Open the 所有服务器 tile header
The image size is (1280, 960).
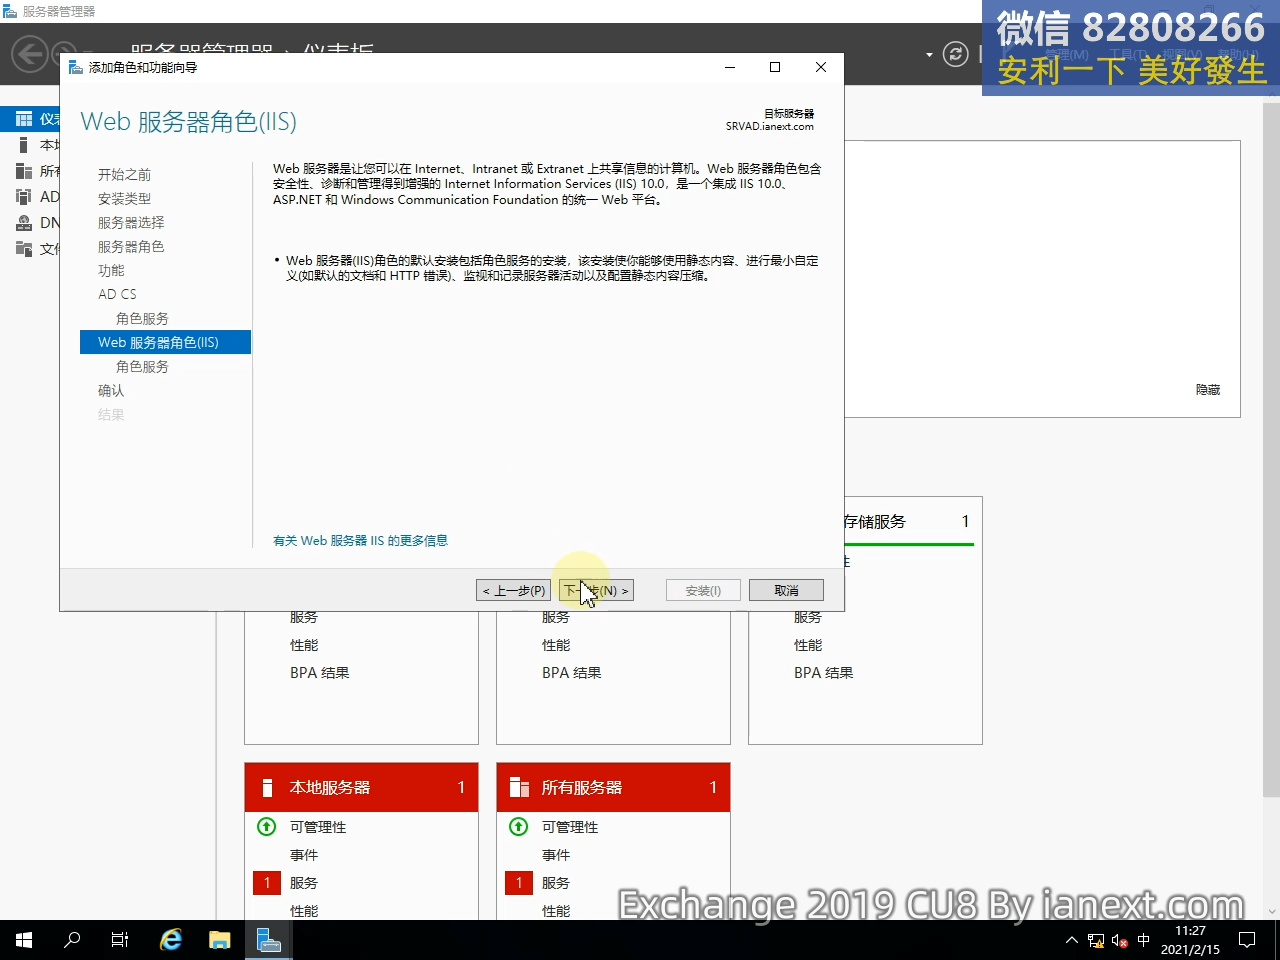(613, 787)
